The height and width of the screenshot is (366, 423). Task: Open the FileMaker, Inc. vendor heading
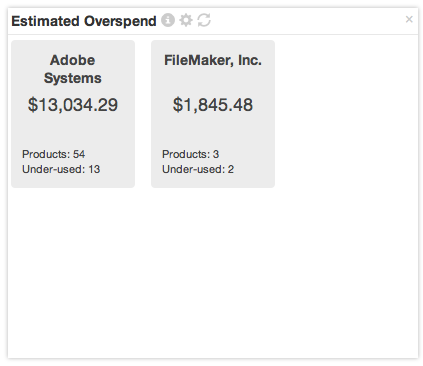coord(213,60)
